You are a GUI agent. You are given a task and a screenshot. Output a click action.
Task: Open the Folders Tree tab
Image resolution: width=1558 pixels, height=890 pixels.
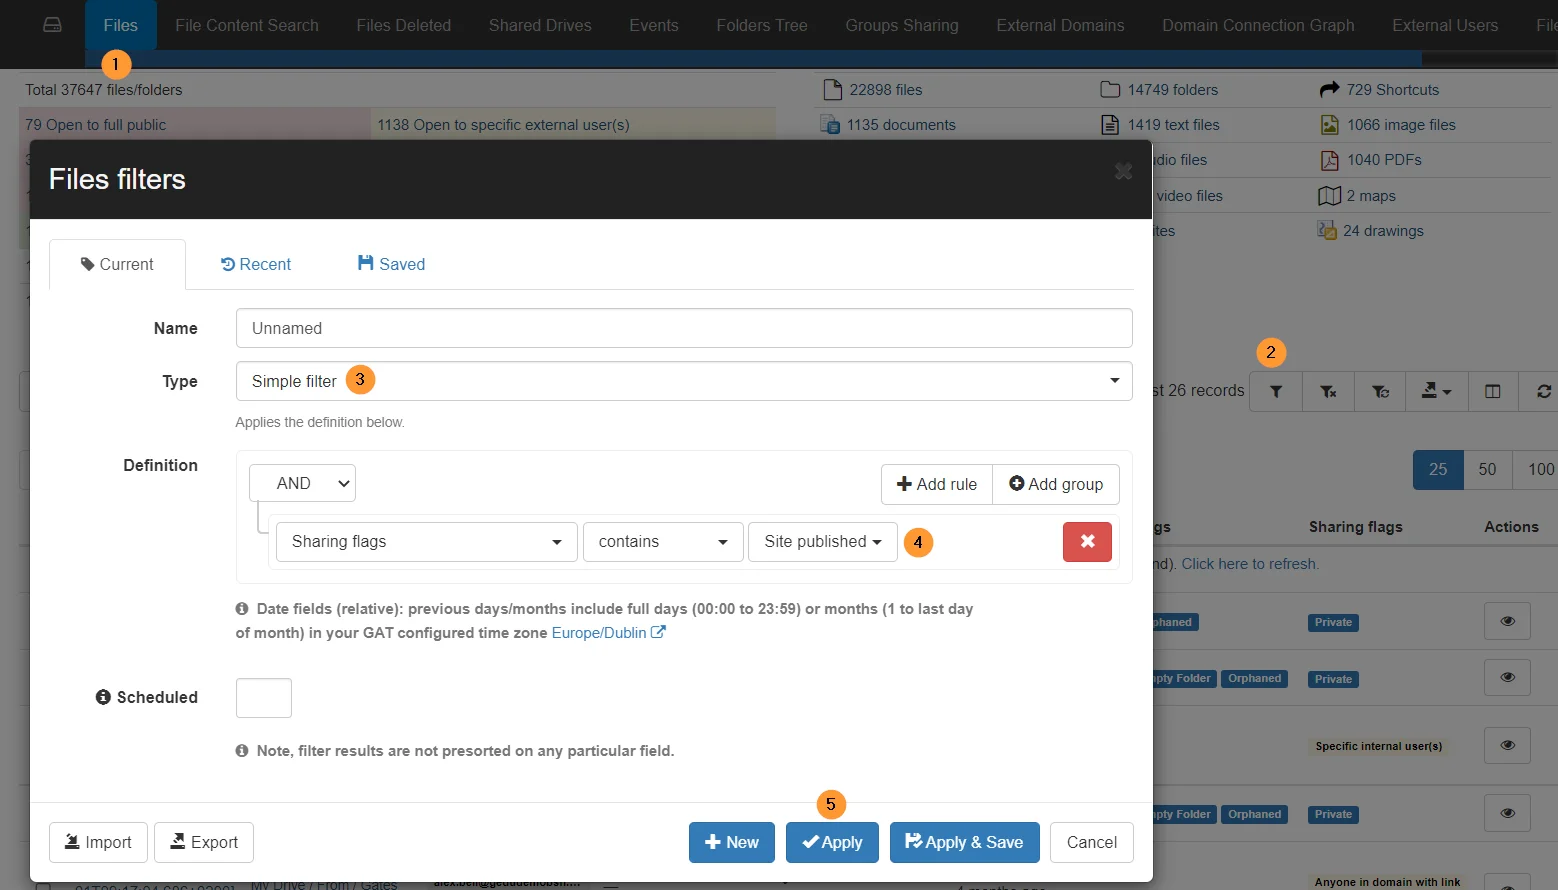click(x=762, y=25)
